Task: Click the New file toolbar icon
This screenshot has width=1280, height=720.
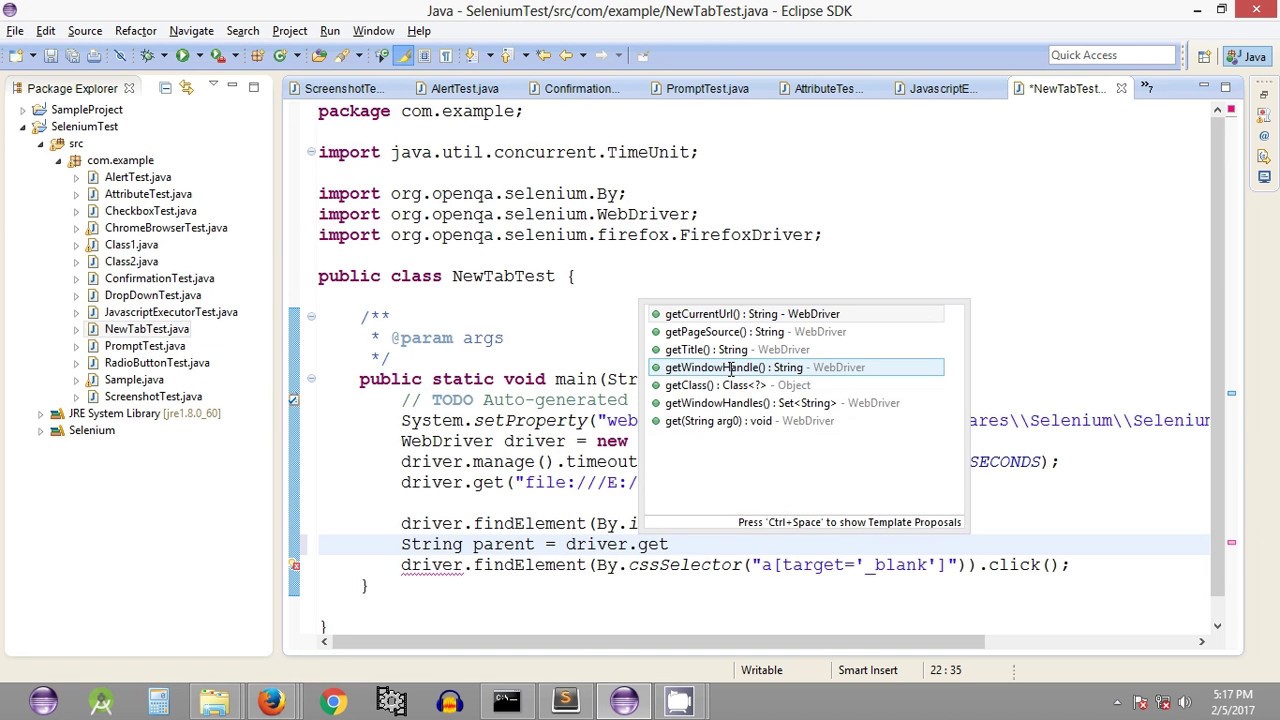Action: [16, 55]
